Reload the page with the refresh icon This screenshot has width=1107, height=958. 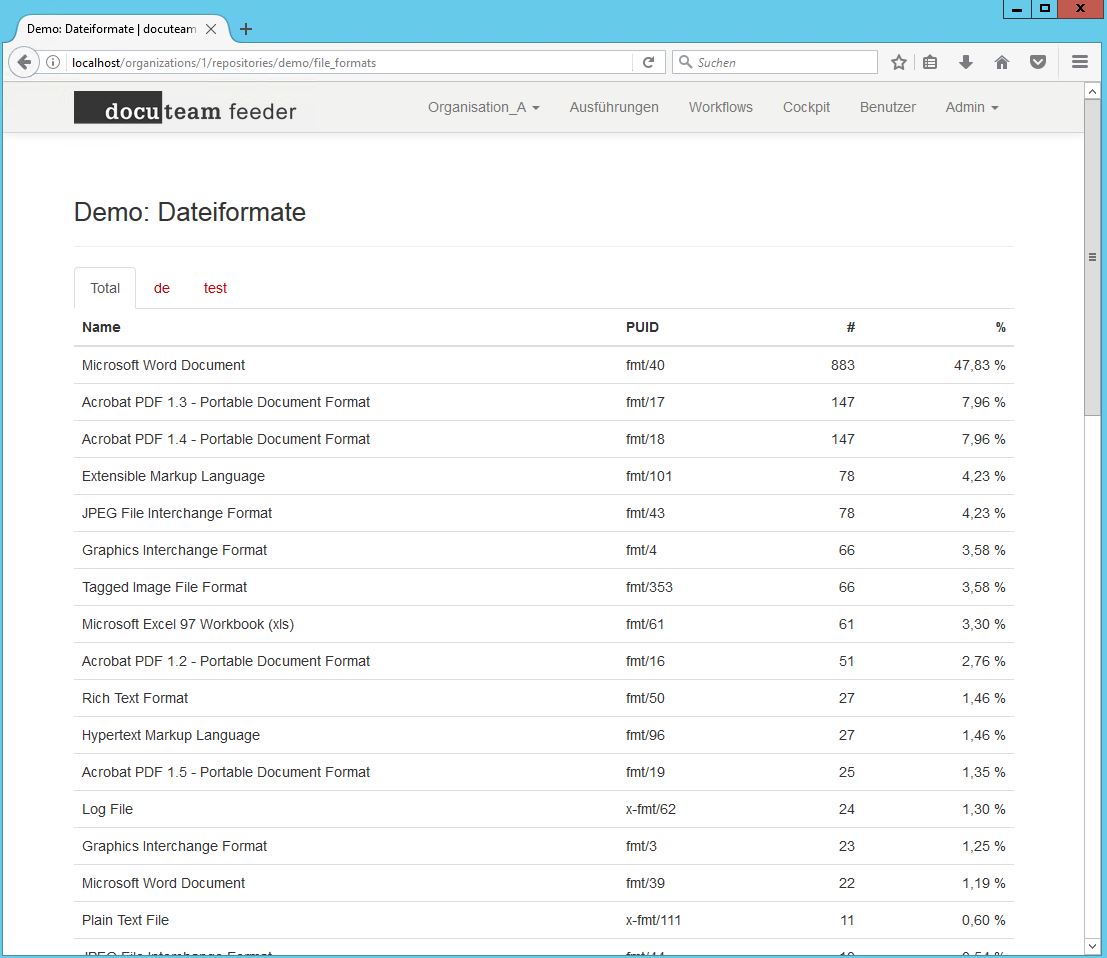648,62
